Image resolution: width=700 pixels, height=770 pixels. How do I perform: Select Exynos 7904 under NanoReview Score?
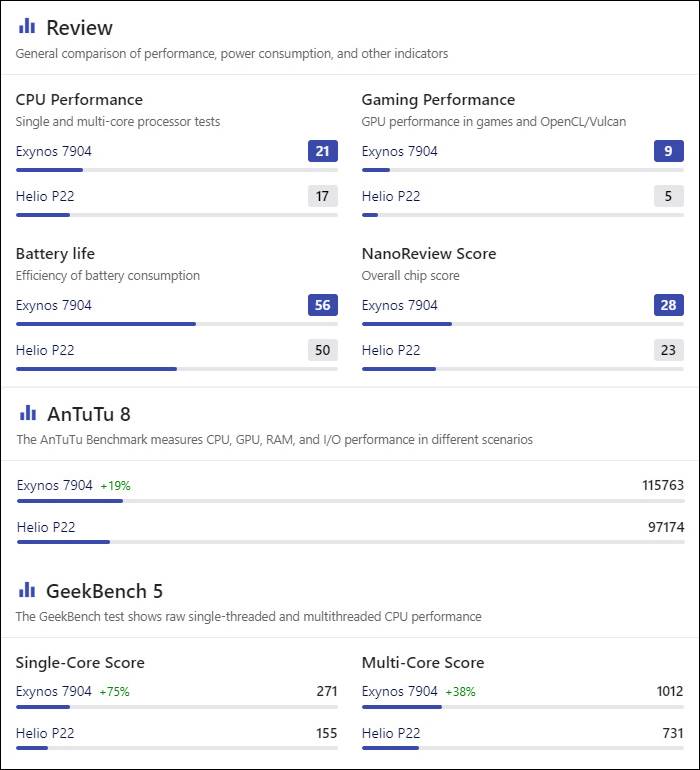(399, 305)
